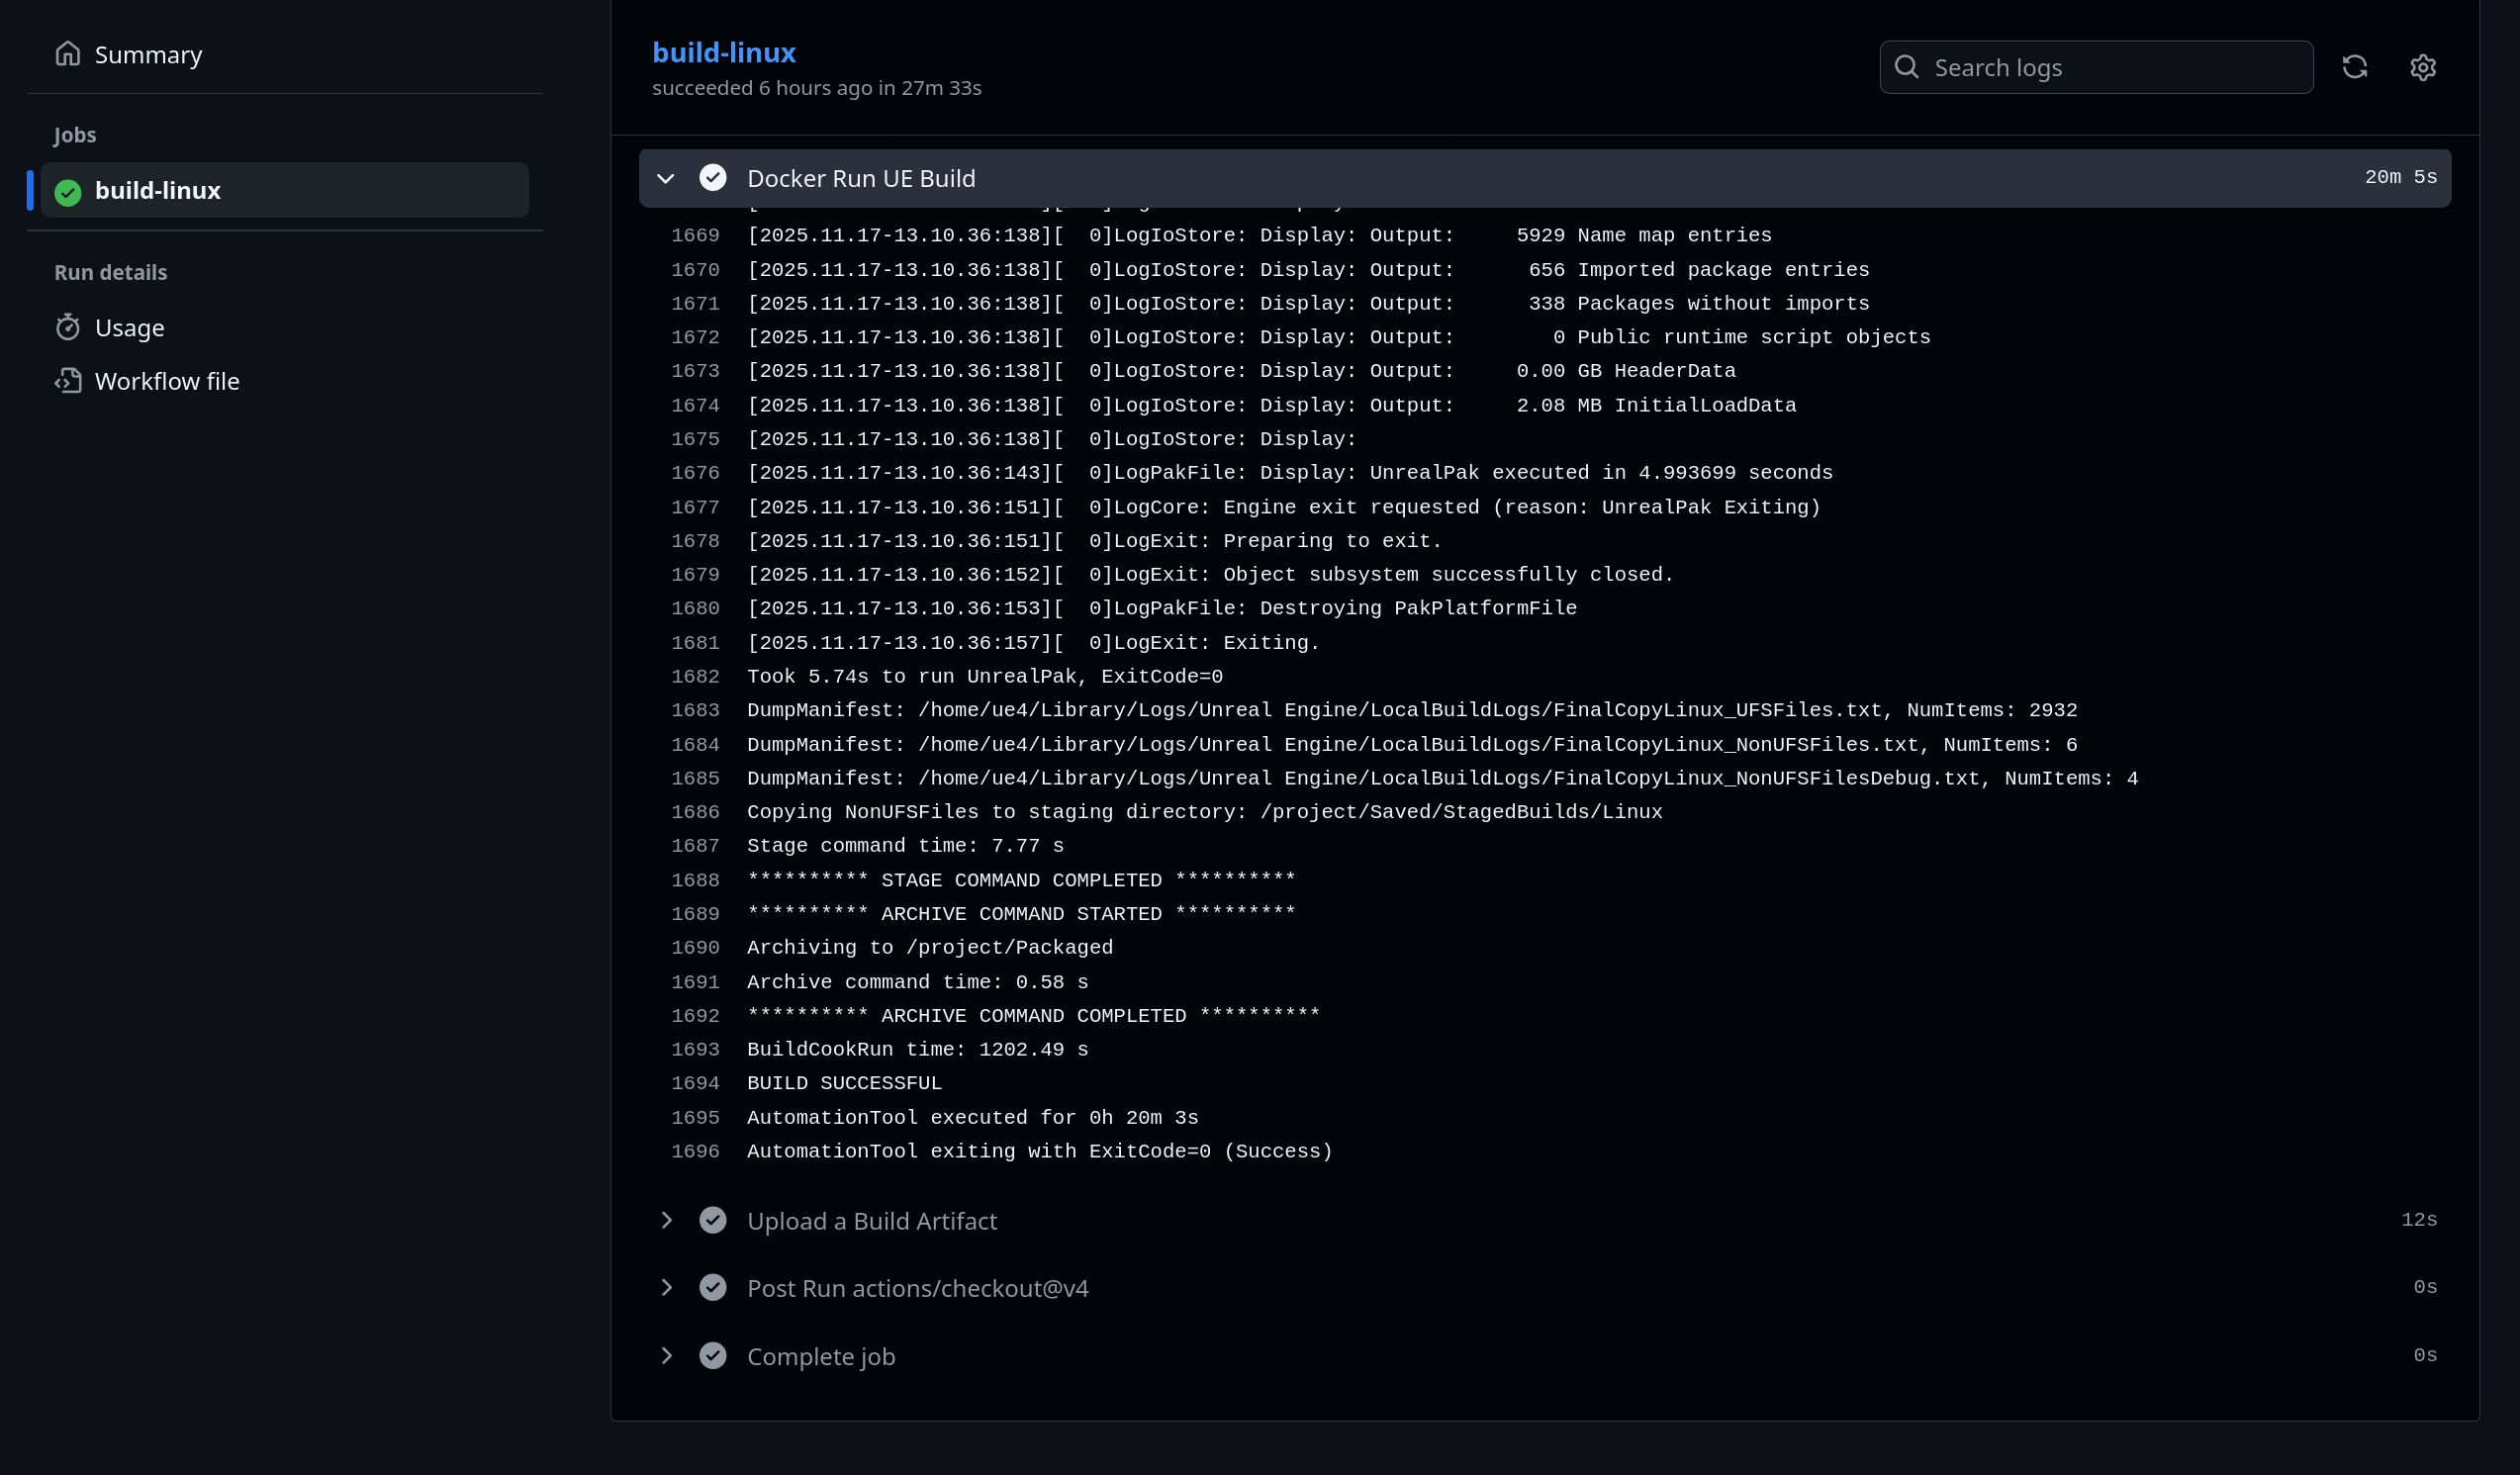Select the build-linux job in sidebar

pos(157,190)
